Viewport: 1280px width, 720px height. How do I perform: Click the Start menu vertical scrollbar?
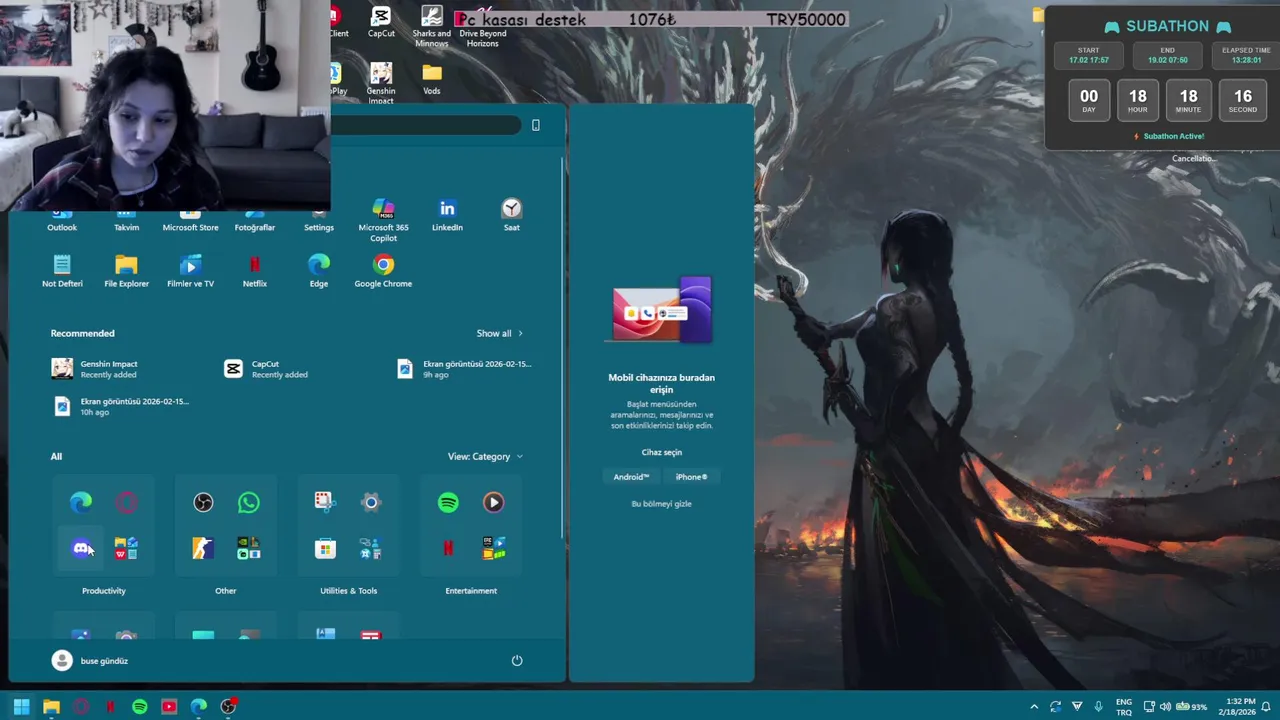[563, 350]
